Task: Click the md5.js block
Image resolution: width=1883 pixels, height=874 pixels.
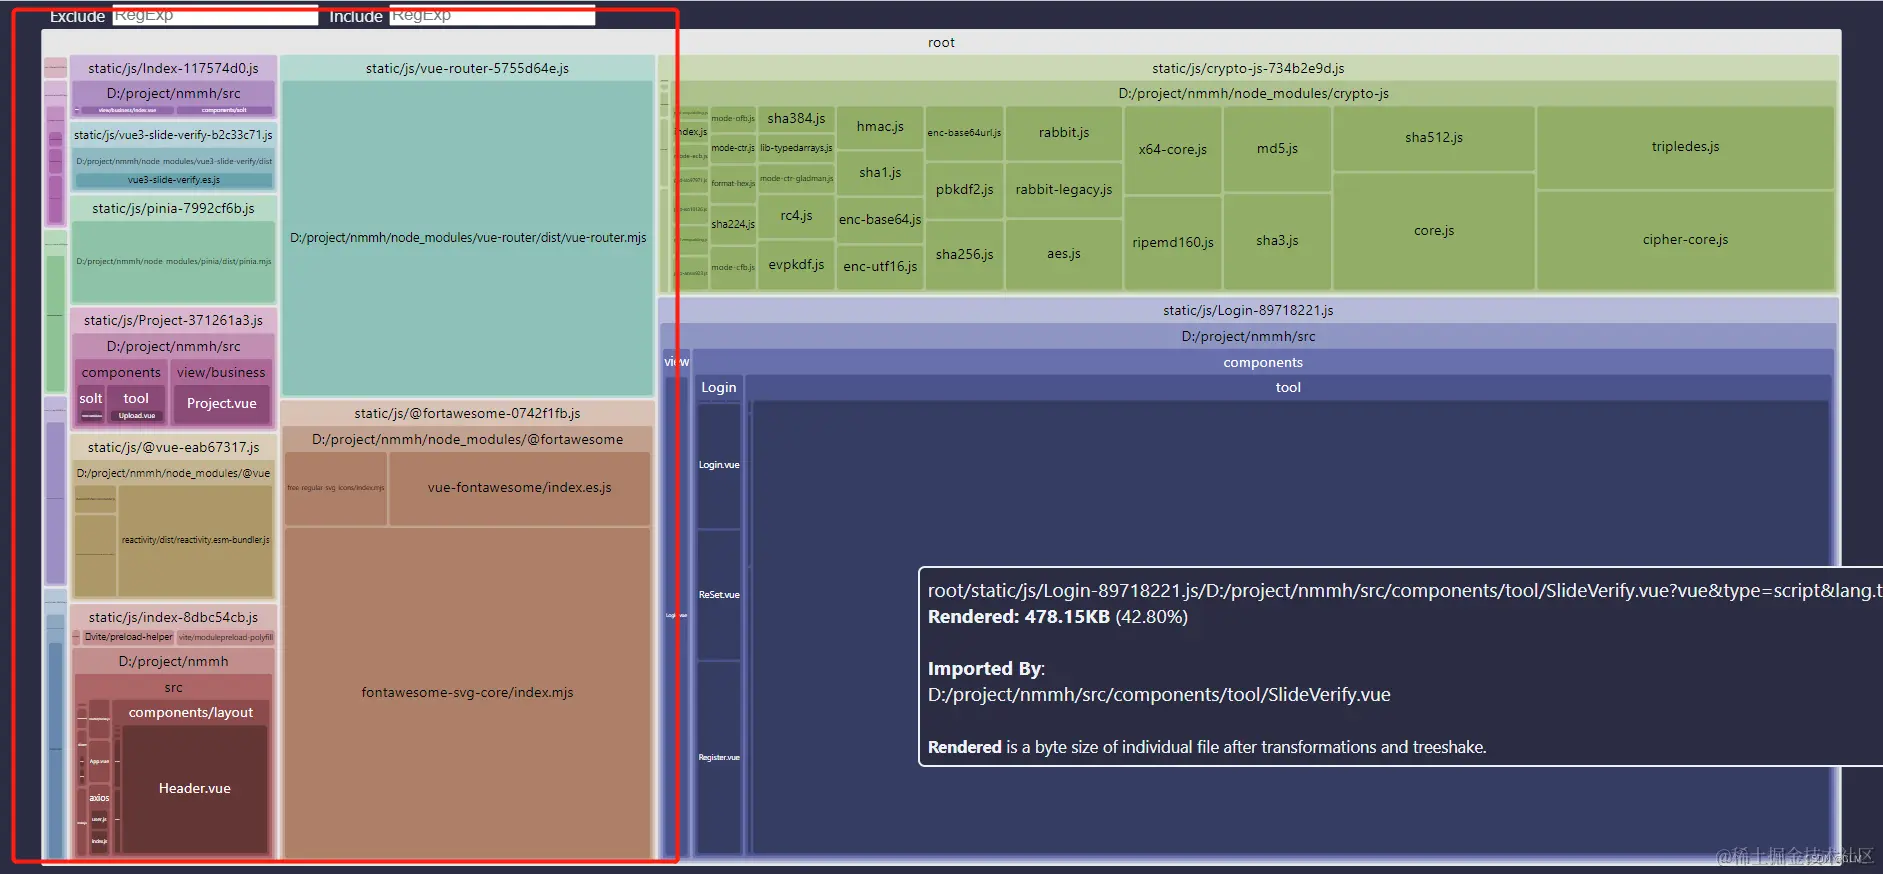Action: click(1277, 148)
